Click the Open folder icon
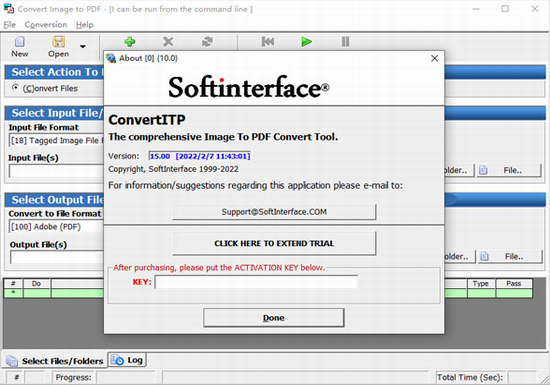The width and height of the screenshot is (550, 385). click(x=59, y=42)
